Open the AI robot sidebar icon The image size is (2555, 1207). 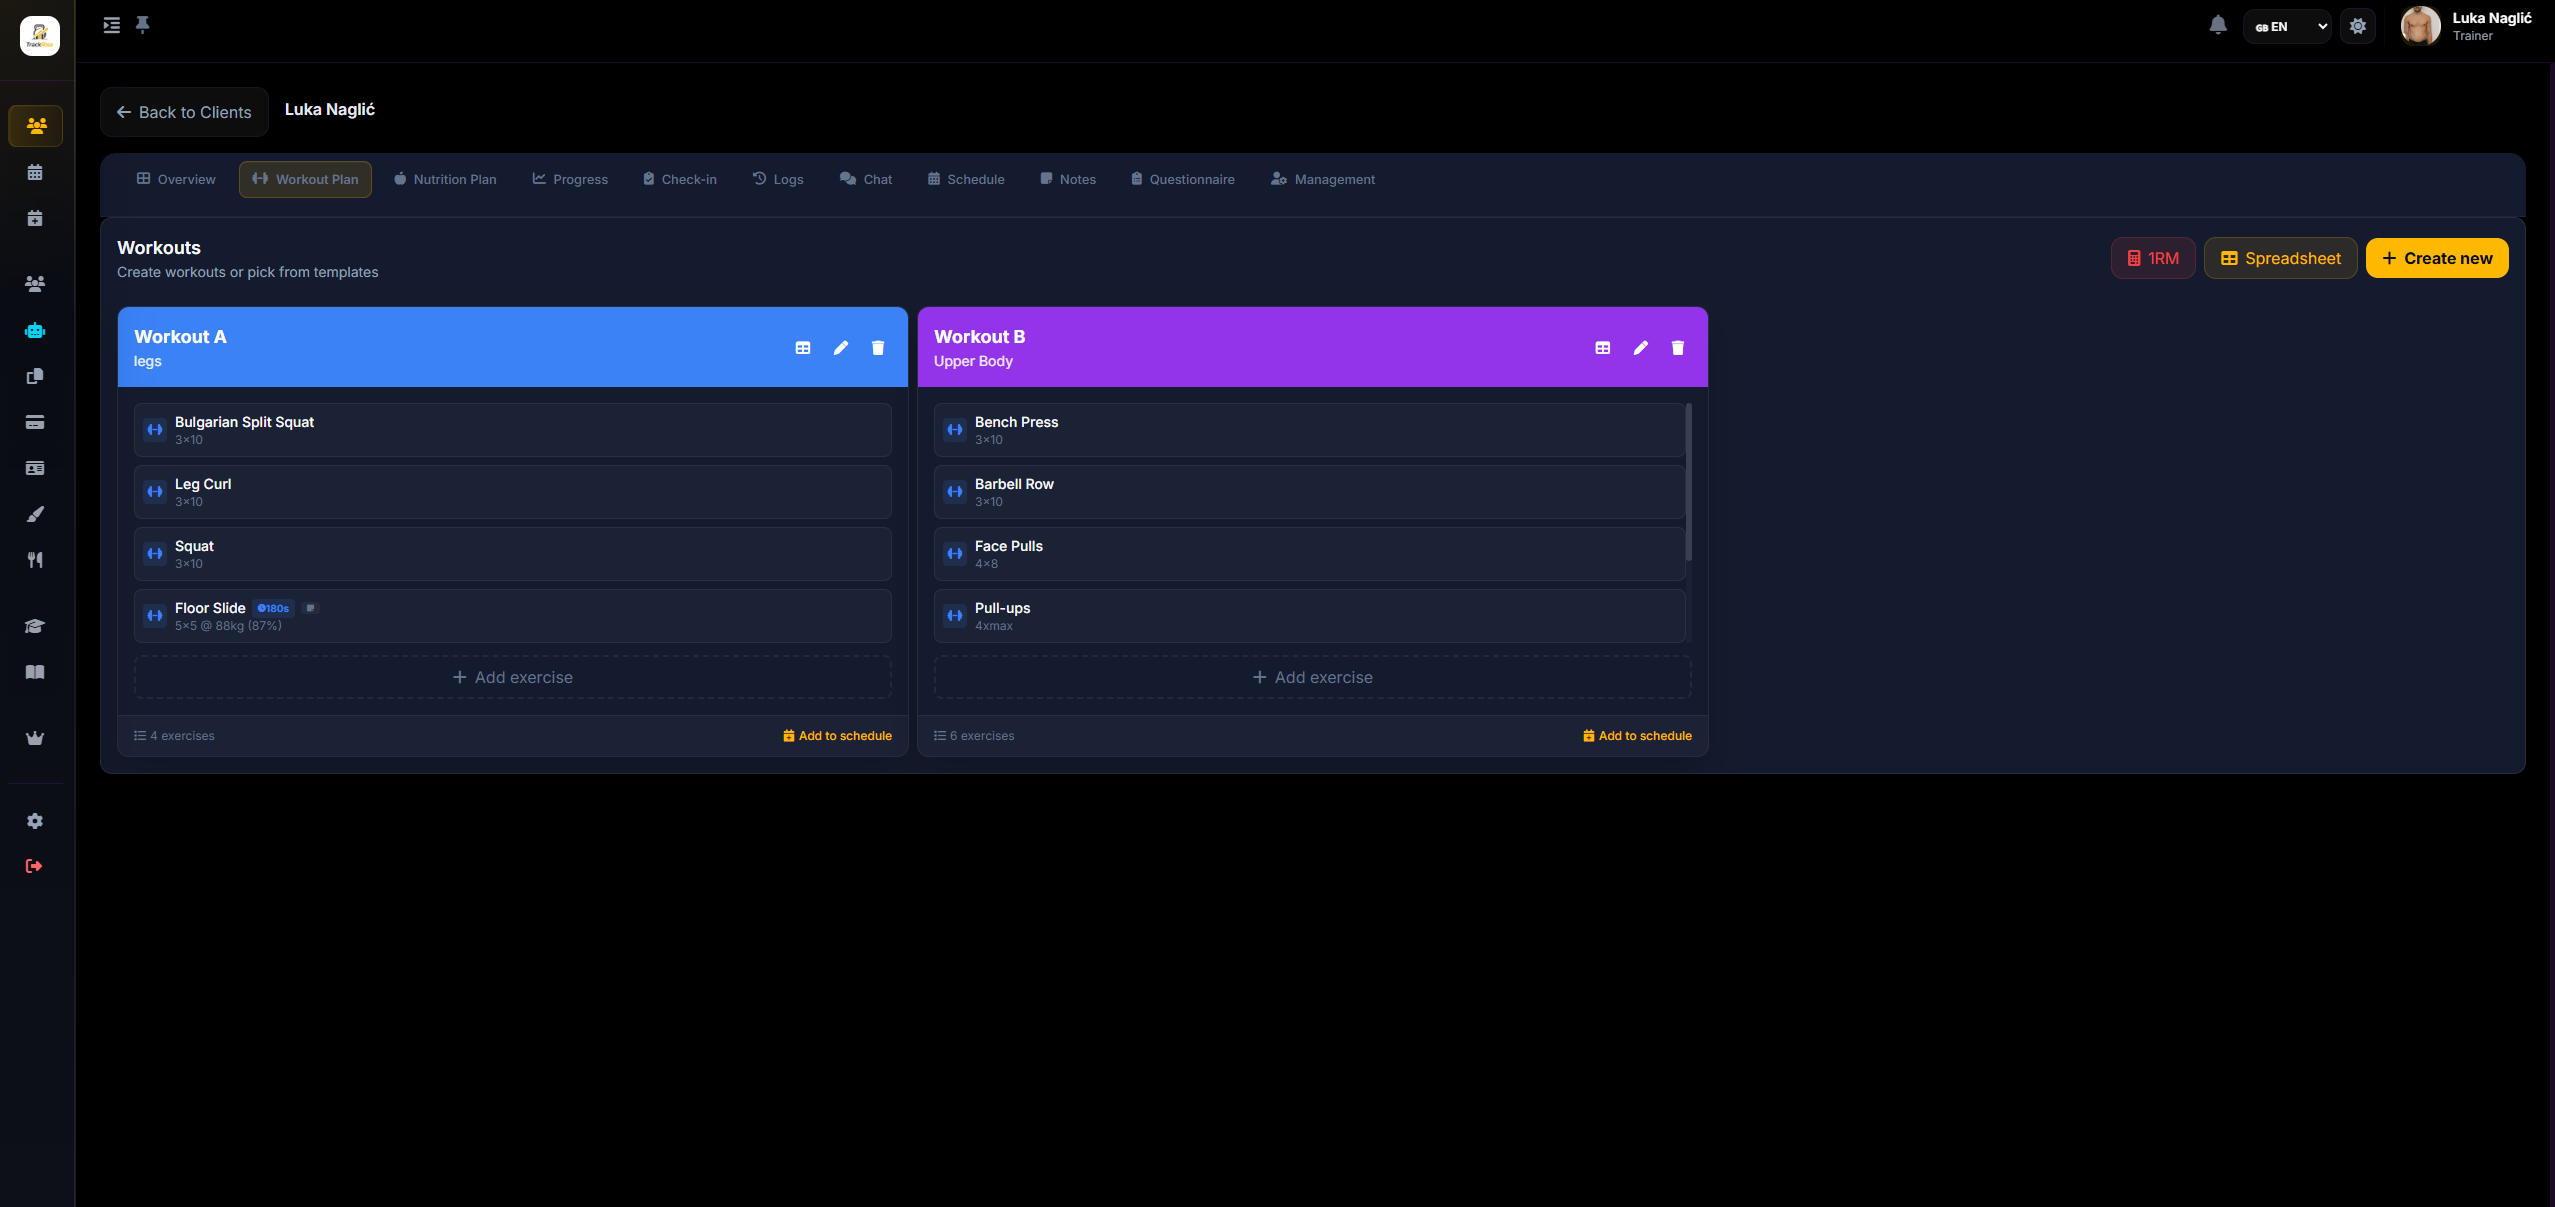[35, 330]
